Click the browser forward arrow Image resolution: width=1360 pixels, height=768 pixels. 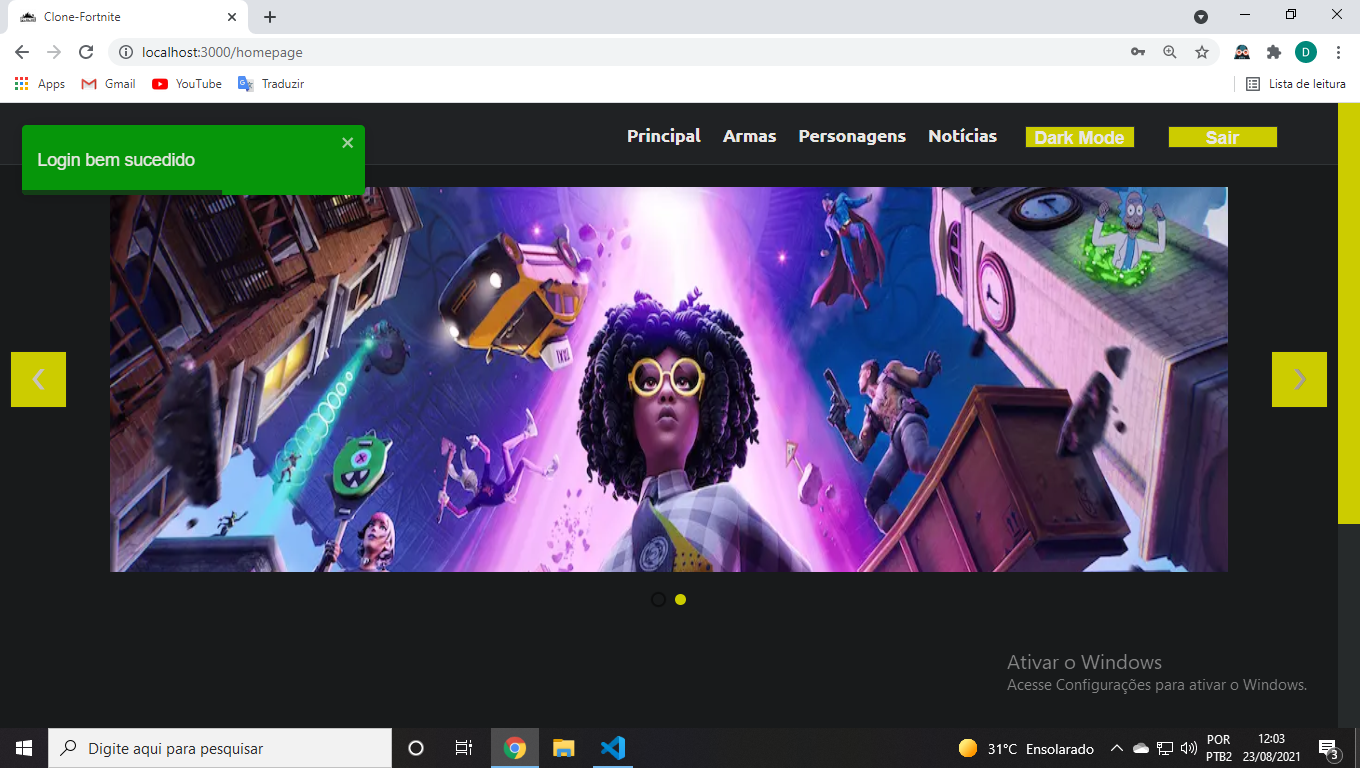(54, 52)
